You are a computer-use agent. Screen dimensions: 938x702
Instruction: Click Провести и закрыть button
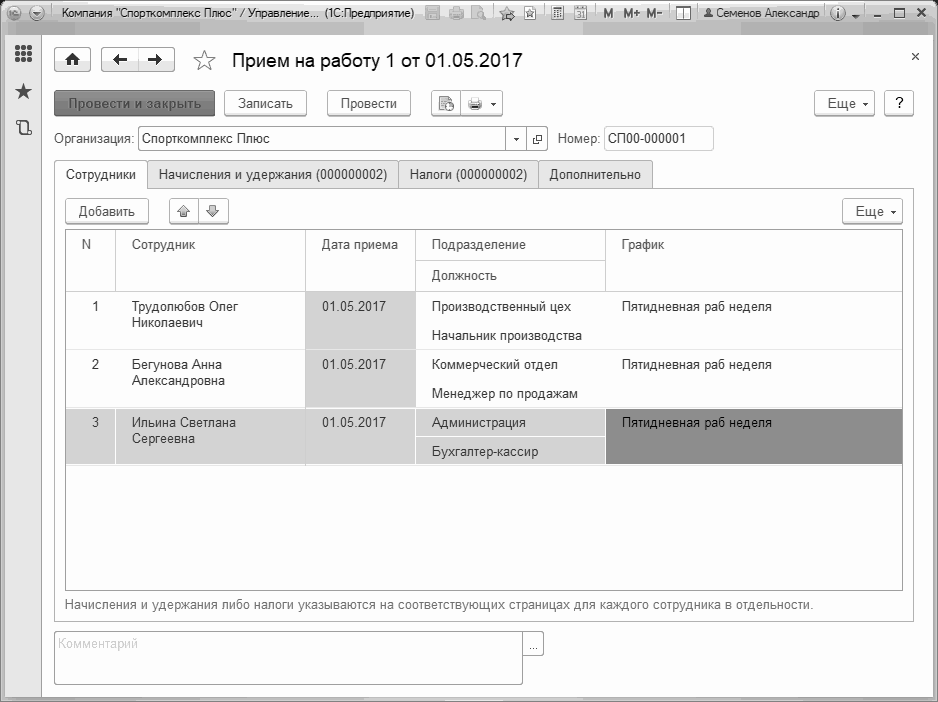(x=135, y=104)
